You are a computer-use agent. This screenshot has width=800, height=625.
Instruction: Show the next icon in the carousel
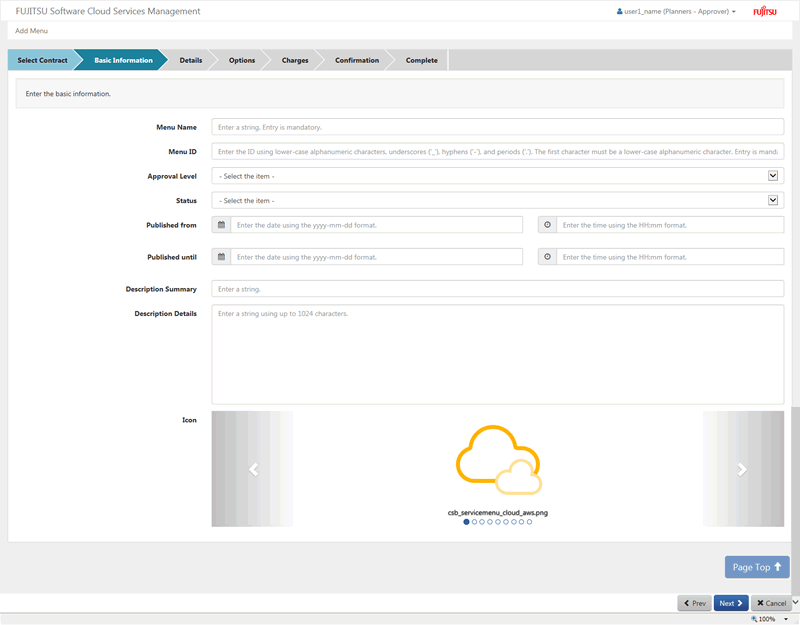pyautogui.click(x=742, y=469)
